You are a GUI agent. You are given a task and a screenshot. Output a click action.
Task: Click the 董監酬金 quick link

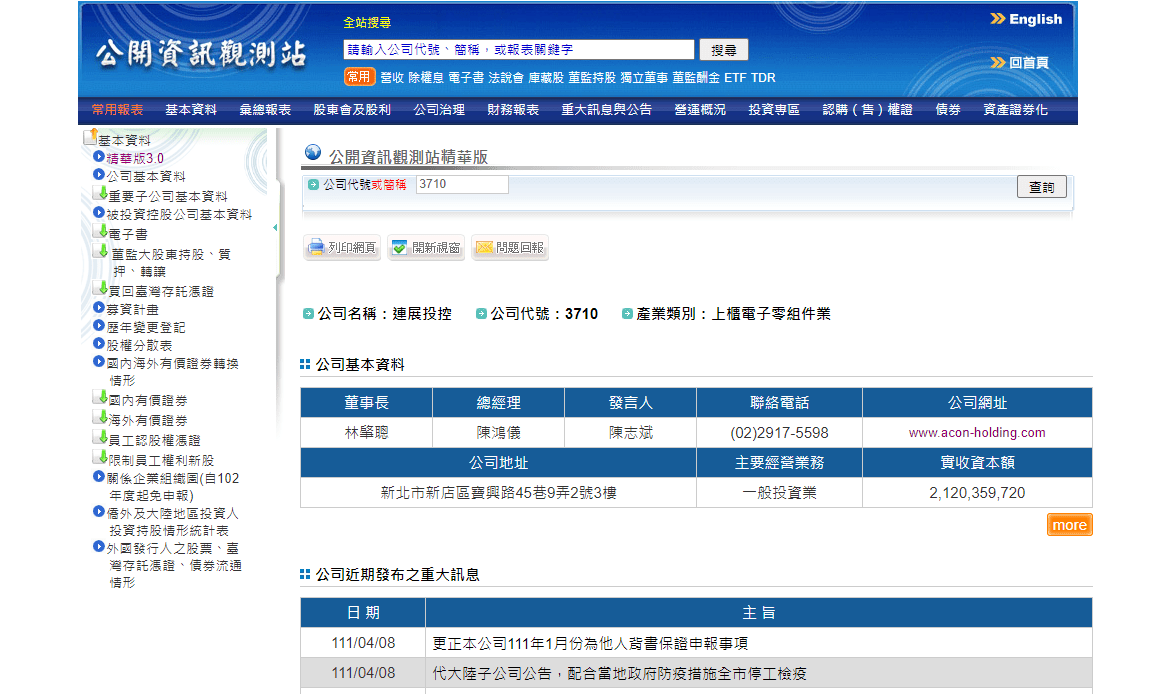click(x=696, y=78)
